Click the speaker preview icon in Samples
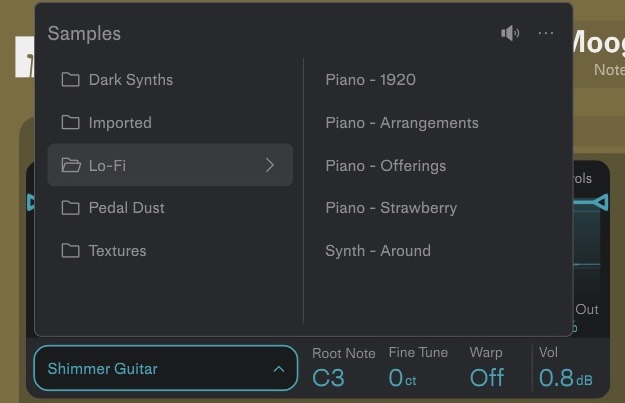The width and height of the screenshot is (625, 403). 510,33
